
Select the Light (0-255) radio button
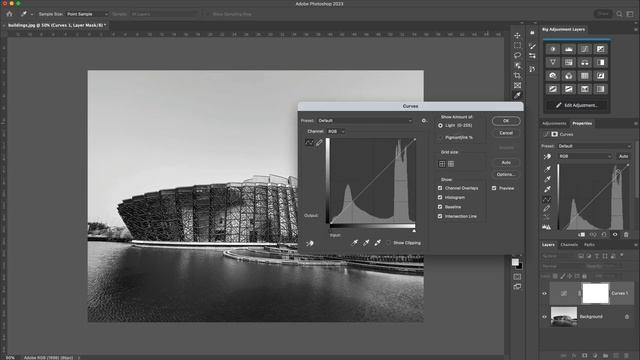[440, 125]
